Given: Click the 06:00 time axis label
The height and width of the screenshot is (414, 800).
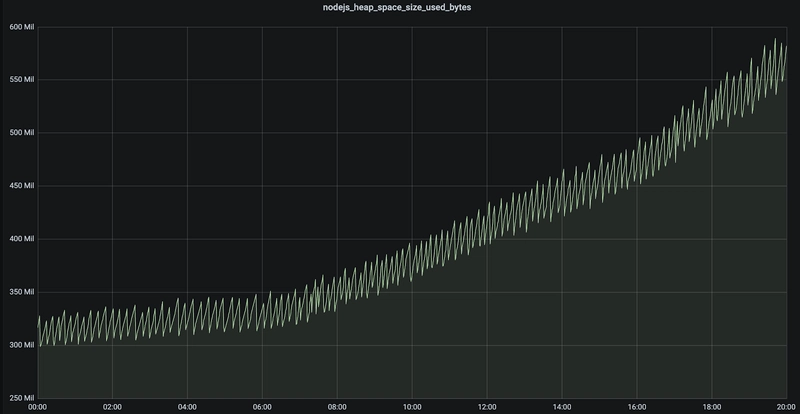Looking at the screenshot, I should [x=262, y=408].
